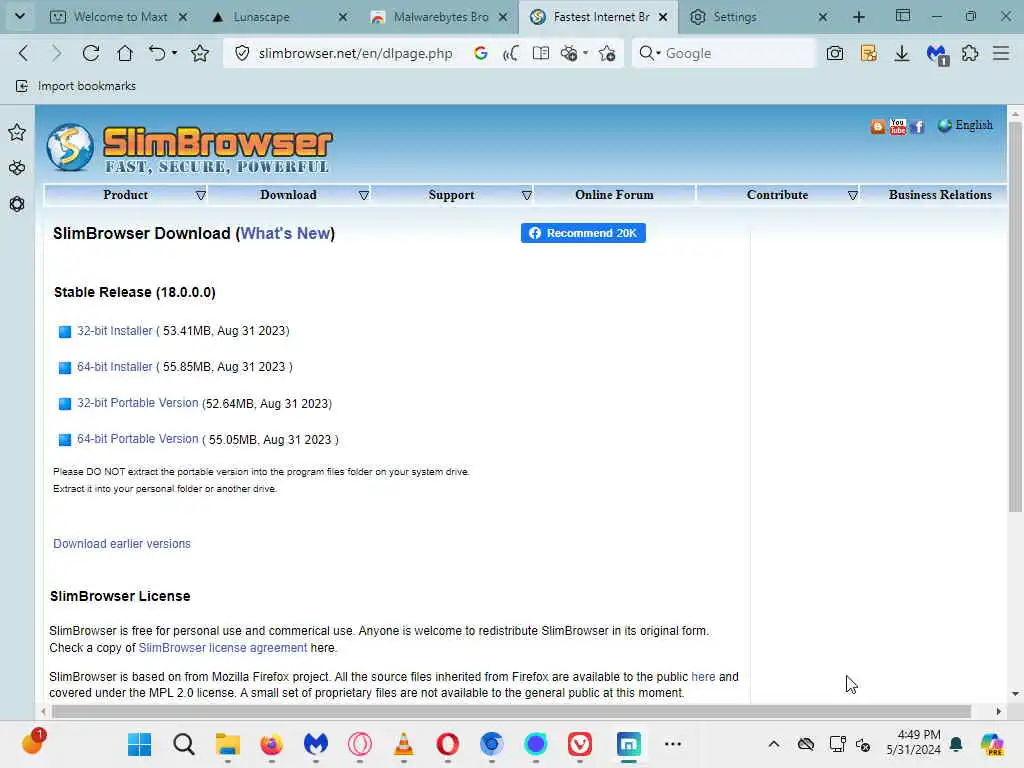Close the Lunascape tab

coord(343,17)
